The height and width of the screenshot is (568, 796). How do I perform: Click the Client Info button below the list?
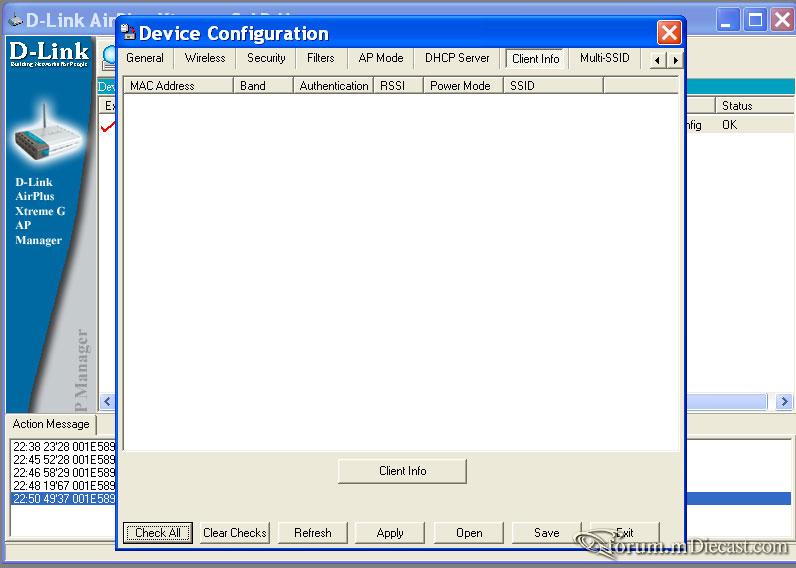(402, 471)
